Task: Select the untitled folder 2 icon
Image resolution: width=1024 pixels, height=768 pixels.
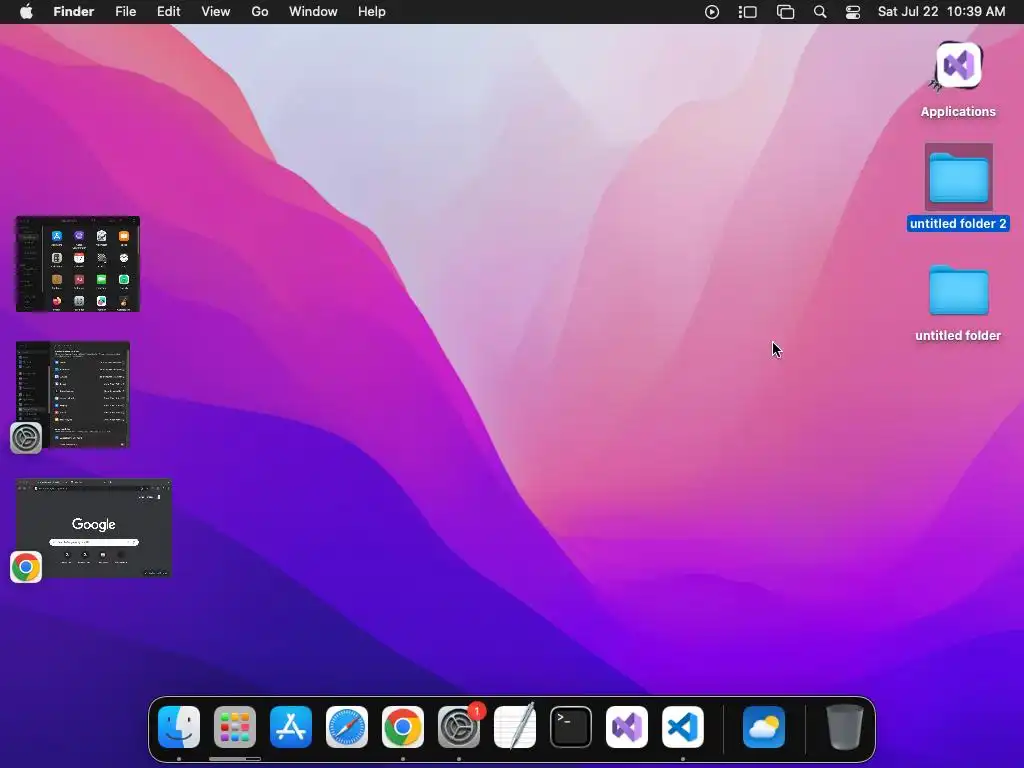Action: (x=959, y=177)
